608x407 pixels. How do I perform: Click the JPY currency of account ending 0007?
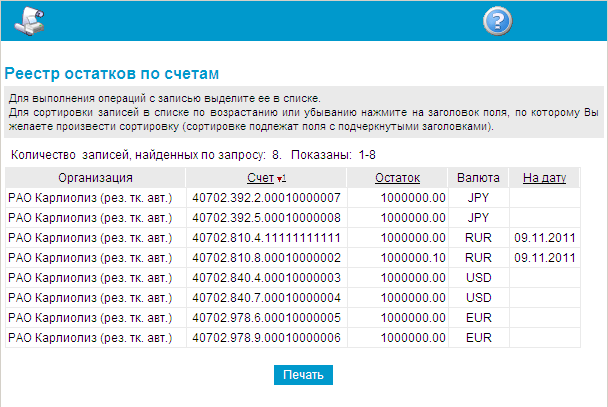[x=478, y=198]
